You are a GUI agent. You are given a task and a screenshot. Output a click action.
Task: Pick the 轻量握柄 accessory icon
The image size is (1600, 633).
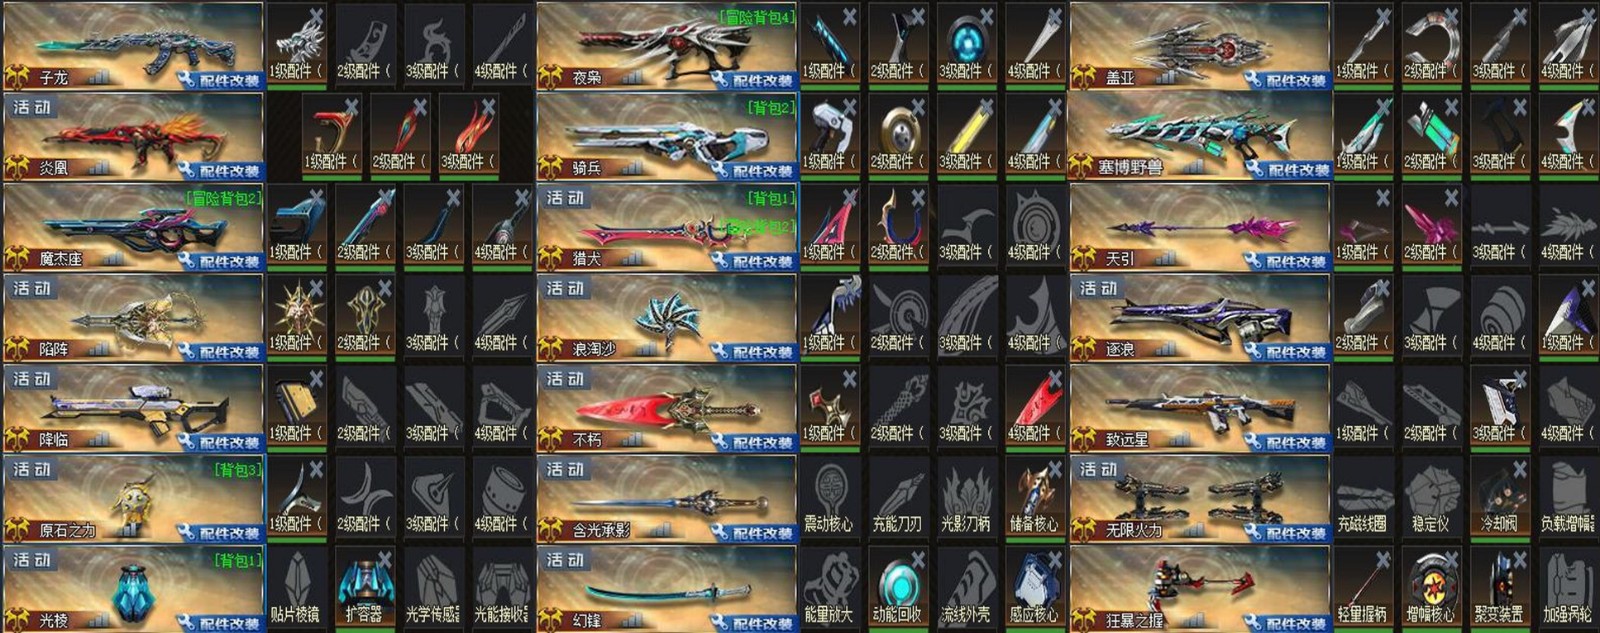pyautogui.click(x=1362, y=588)
